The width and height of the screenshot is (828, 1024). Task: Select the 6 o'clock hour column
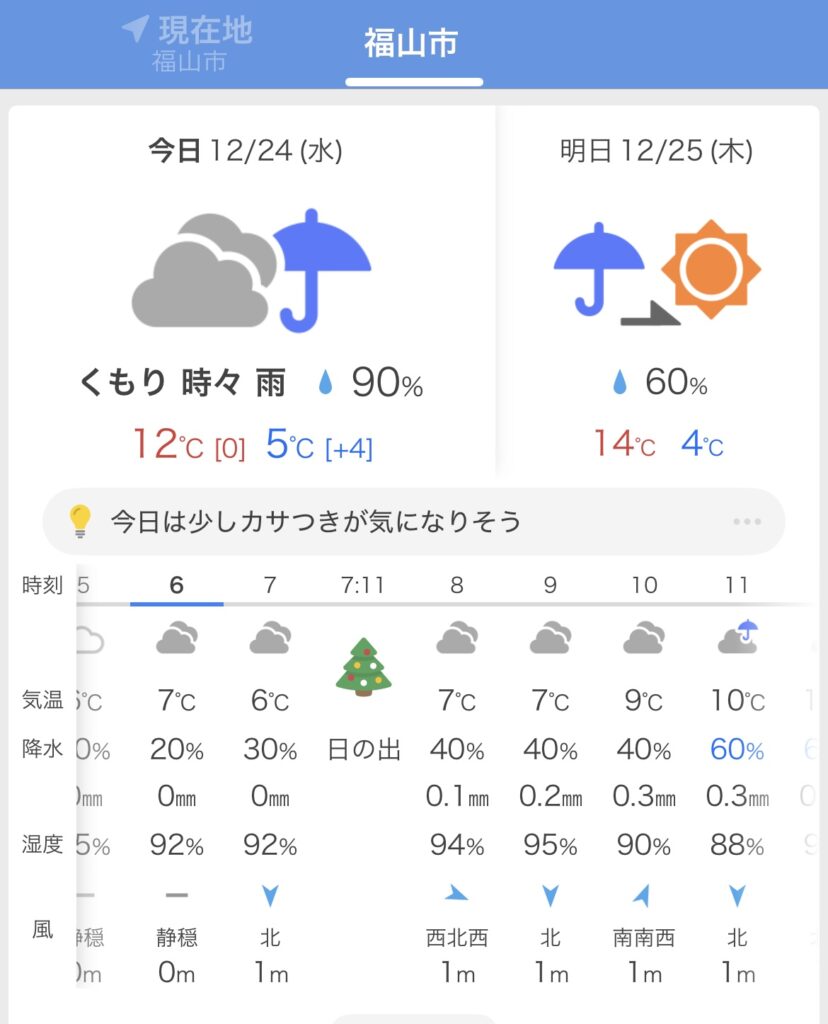pos(177,585)
